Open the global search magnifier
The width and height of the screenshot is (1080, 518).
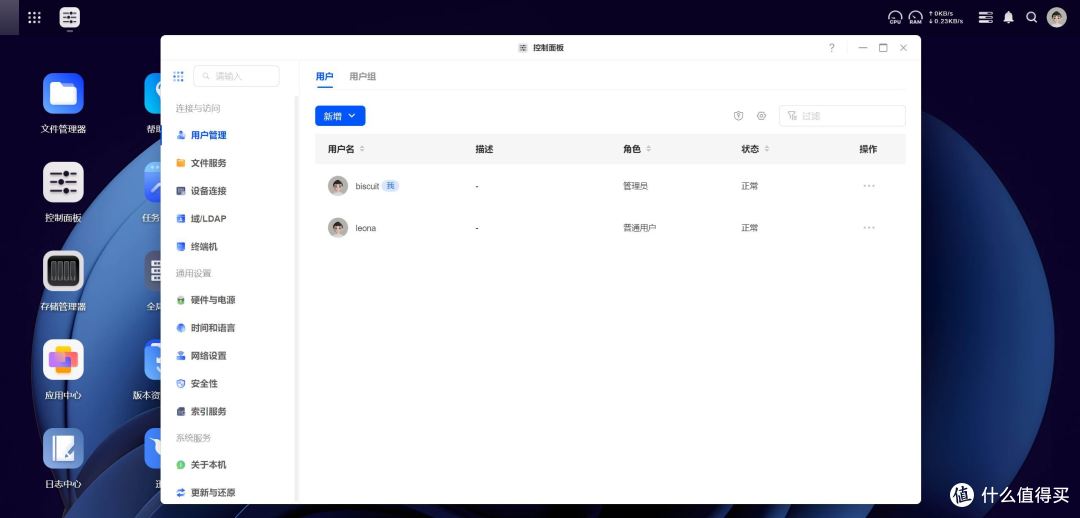tap(1031, 17)
